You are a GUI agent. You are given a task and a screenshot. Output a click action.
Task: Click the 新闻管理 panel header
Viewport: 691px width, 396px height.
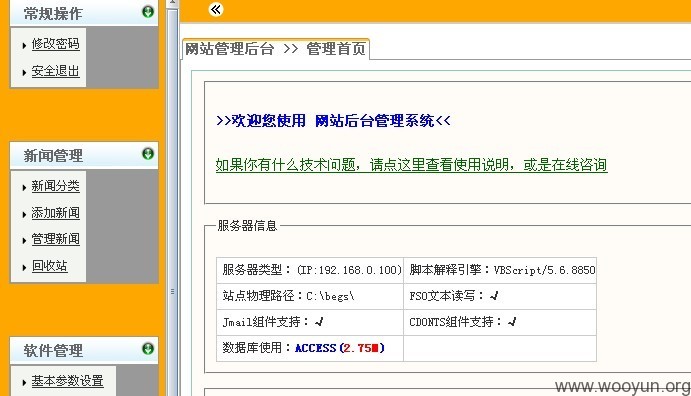[84, 155]
